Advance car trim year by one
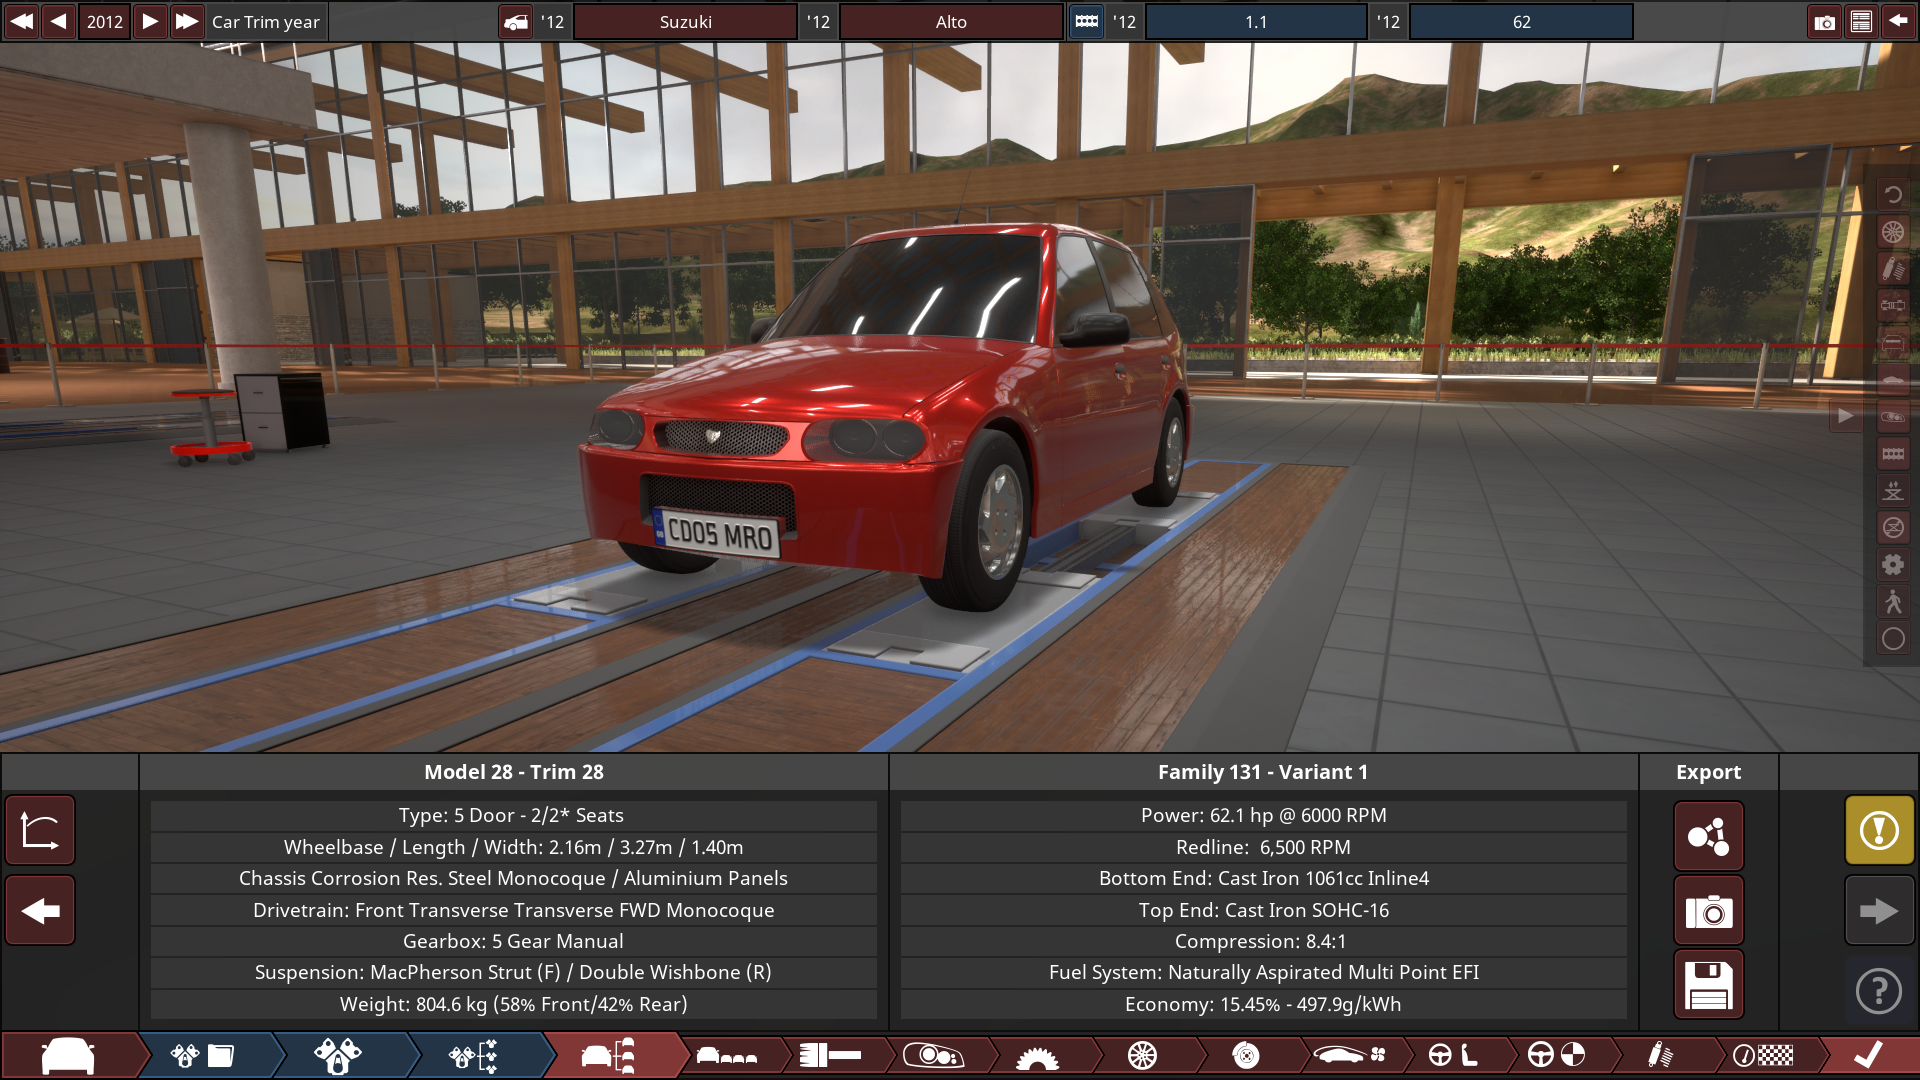1920x1080 pixels. 149,22
